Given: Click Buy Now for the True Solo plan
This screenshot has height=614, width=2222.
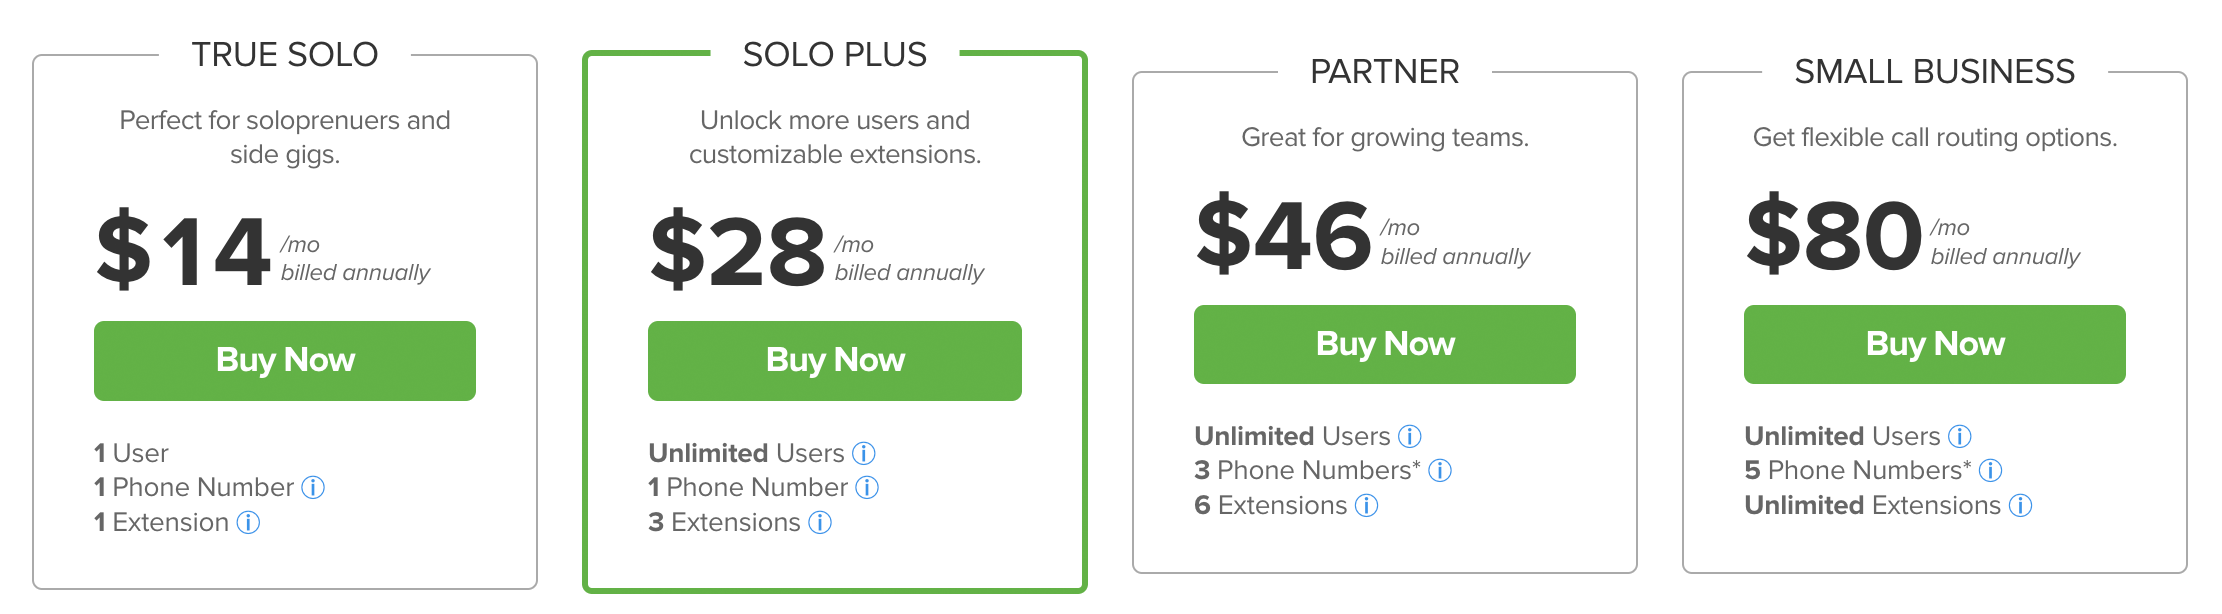Looking at the screenshot, I should click(x=285, y=361).
